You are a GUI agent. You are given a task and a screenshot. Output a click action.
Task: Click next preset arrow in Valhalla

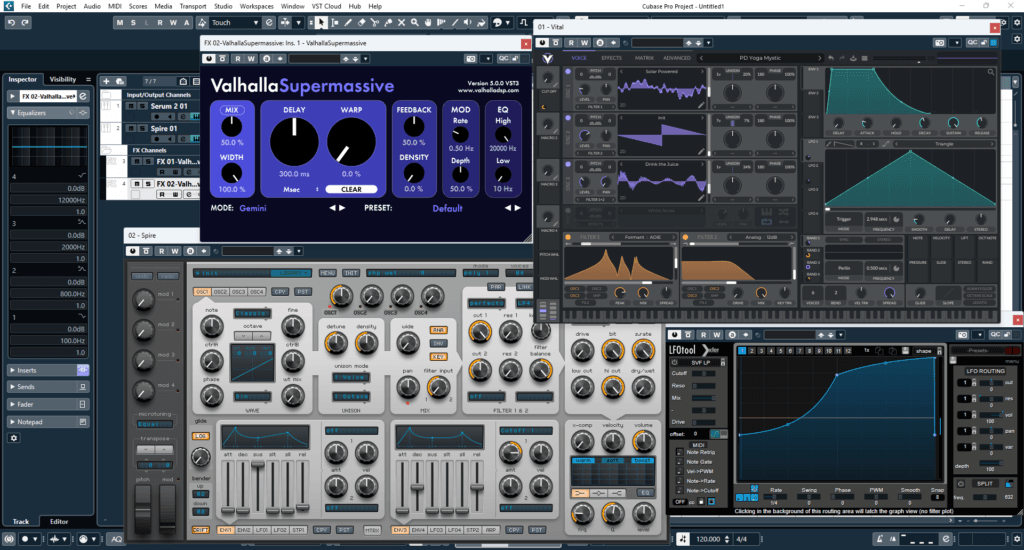tap(518, 208)
